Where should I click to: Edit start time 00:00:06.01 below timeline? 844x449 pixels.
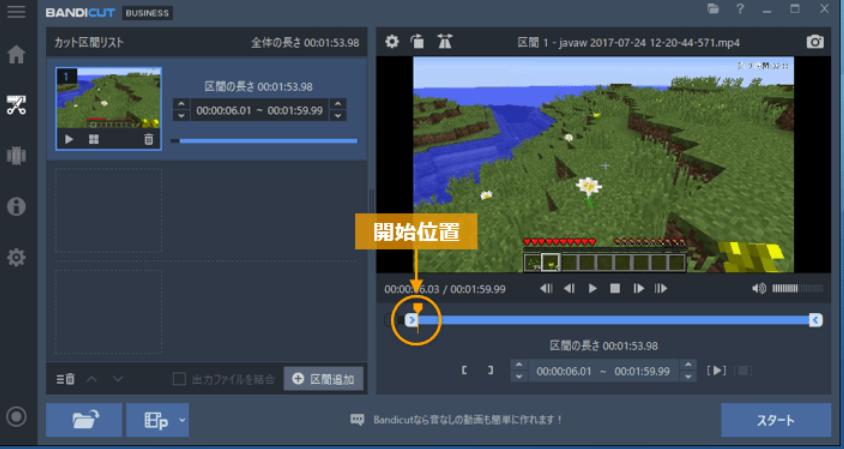[564, 371]
